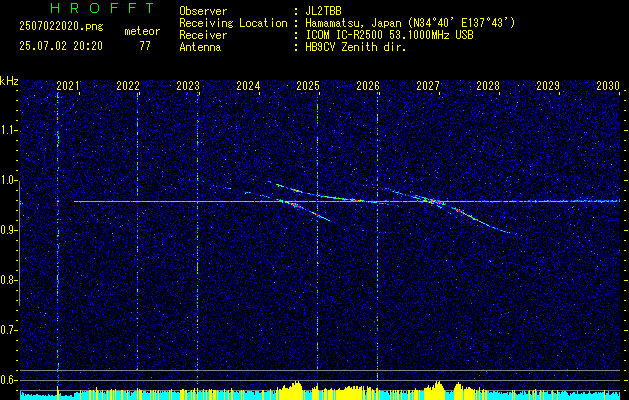The image size is (629, 400).
Task: Click the 2030 time axis marker
Action: click(608, 86)
